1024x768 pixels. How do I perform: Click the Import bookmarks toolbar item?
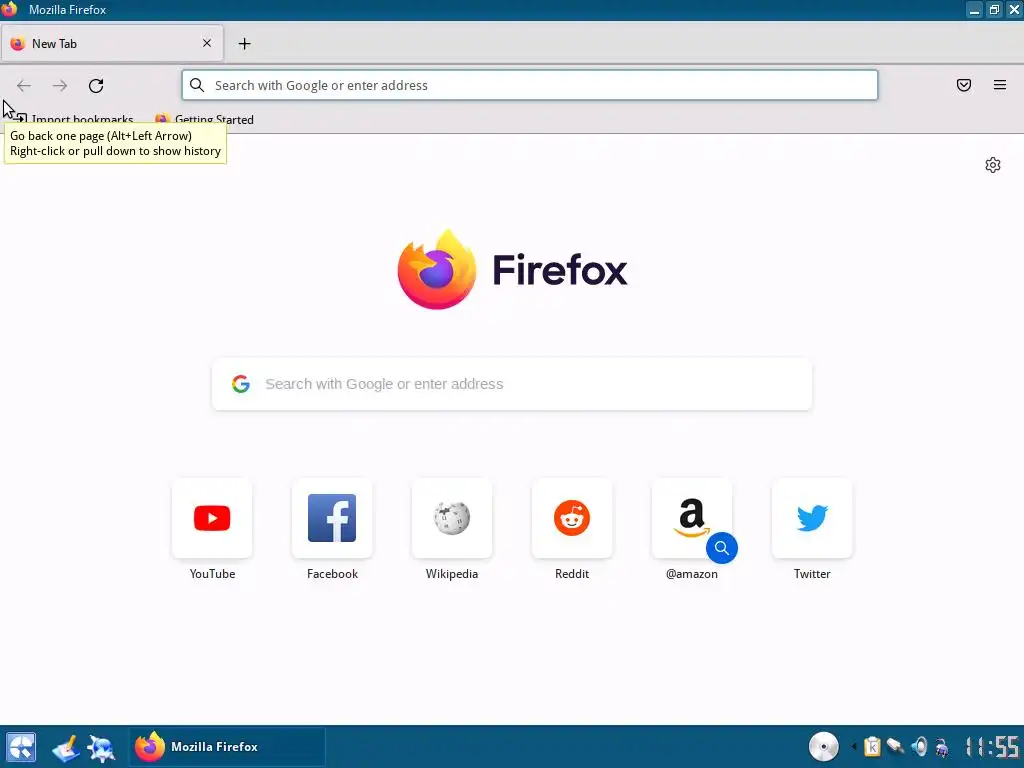pyautogui.click(x=74, y=120)
